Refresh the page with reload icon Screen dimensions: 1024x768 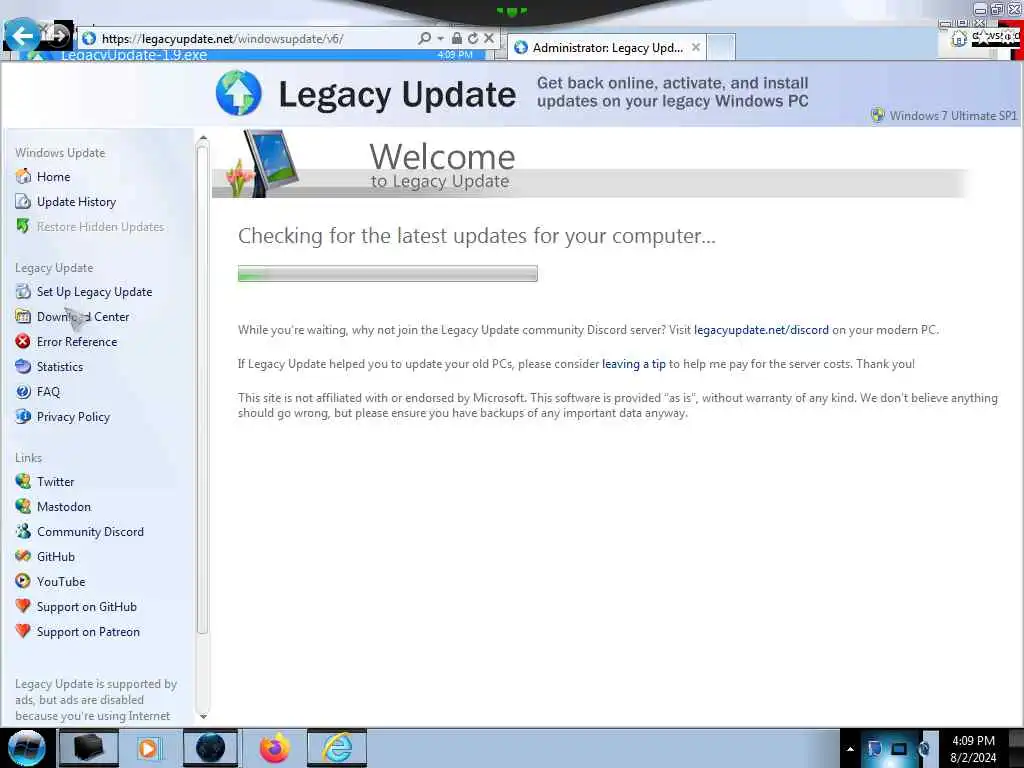tap(473, 39)
